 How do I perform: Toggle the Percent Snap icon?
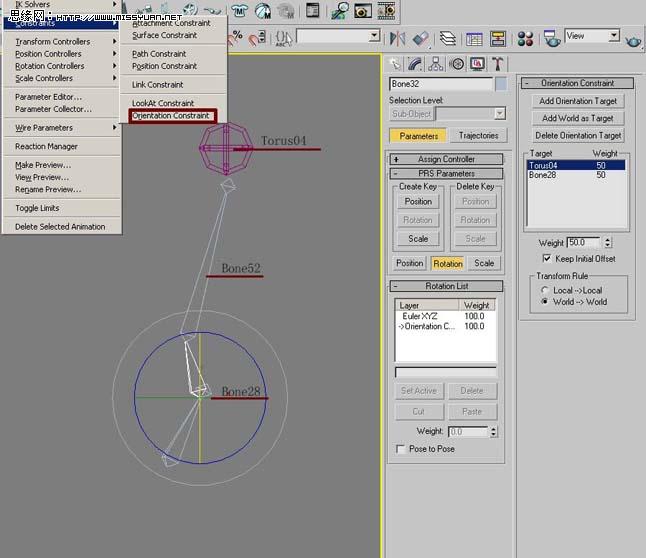[236, 38]
